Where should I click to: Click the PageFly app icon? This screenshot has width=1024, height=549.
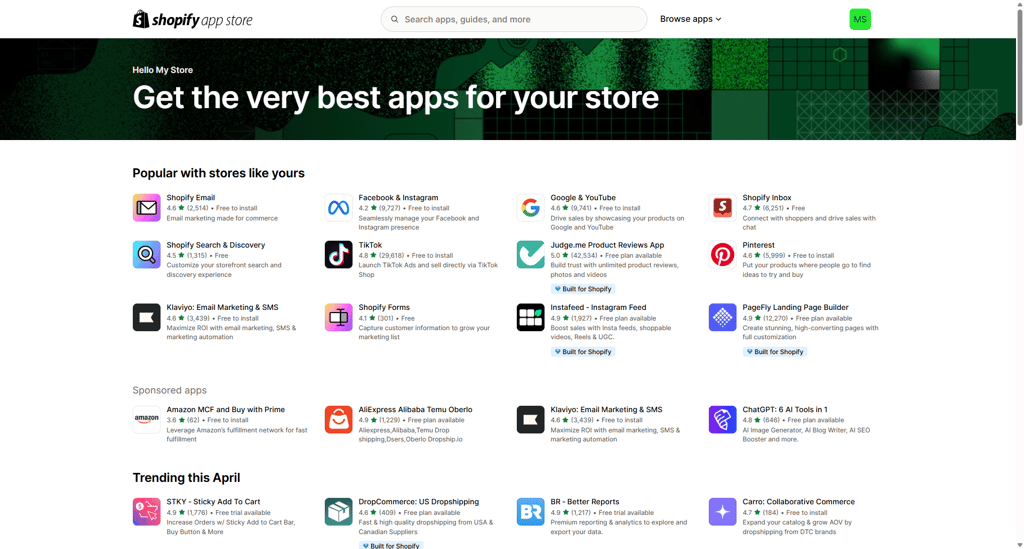coord(722,317)
